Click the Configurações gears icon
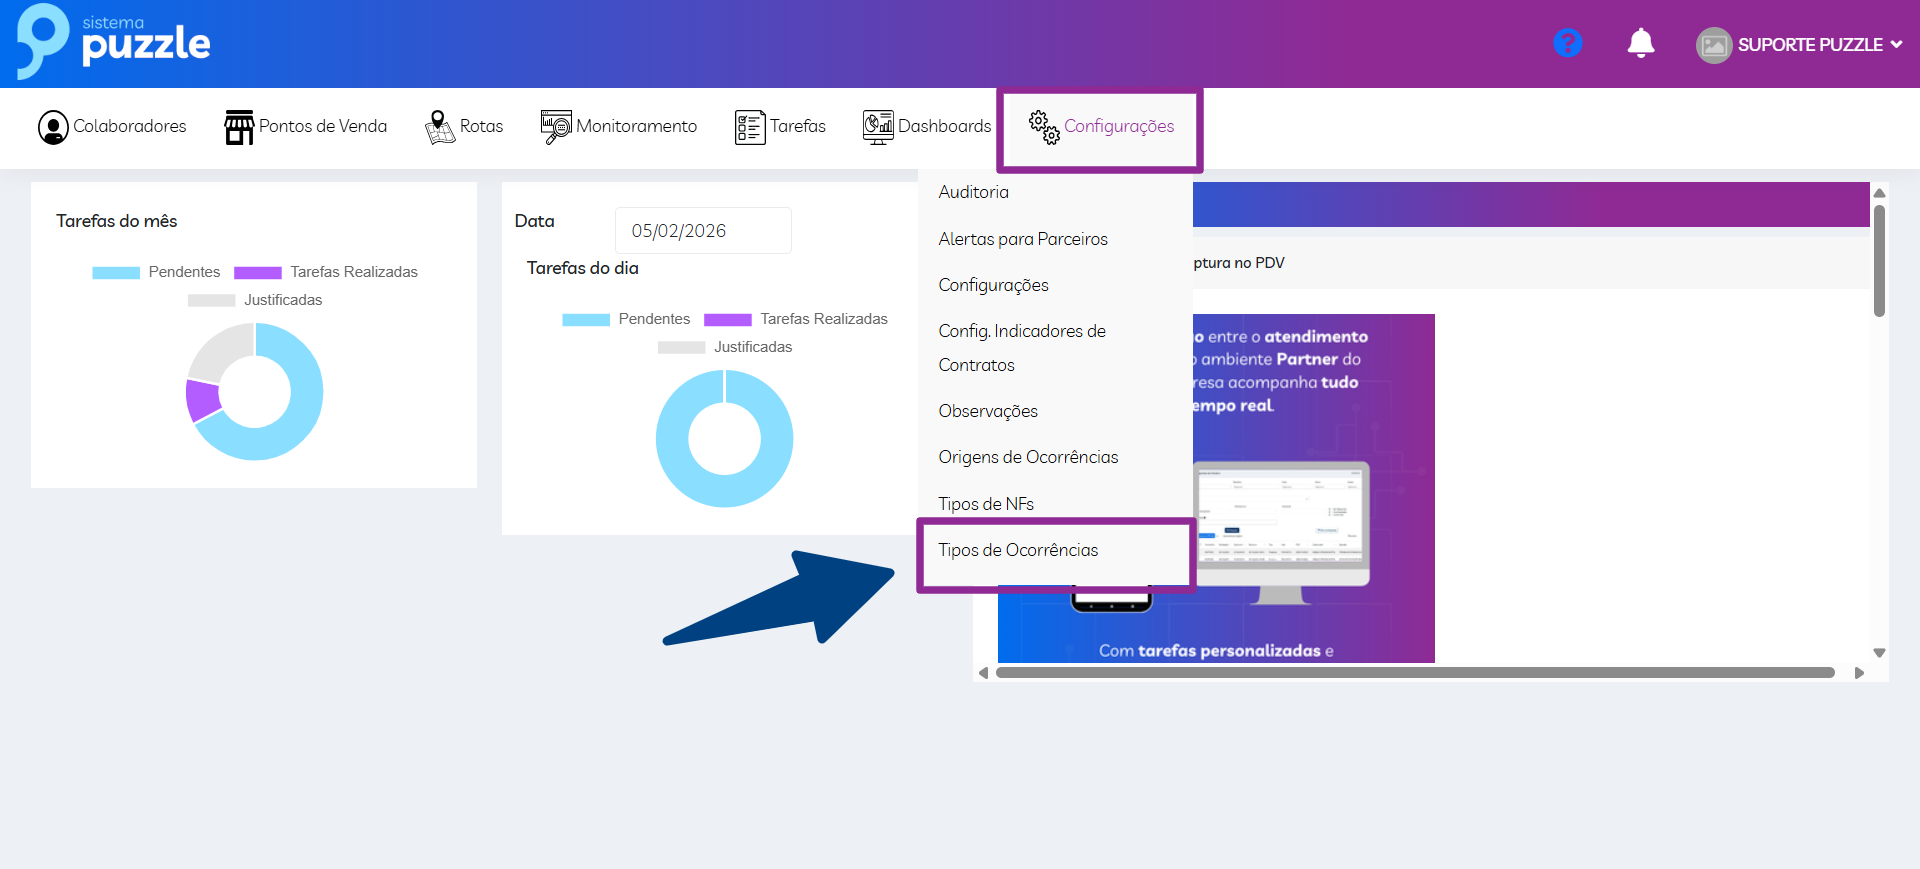This screenshot has height=869, width=1920. pos(1044,127)
